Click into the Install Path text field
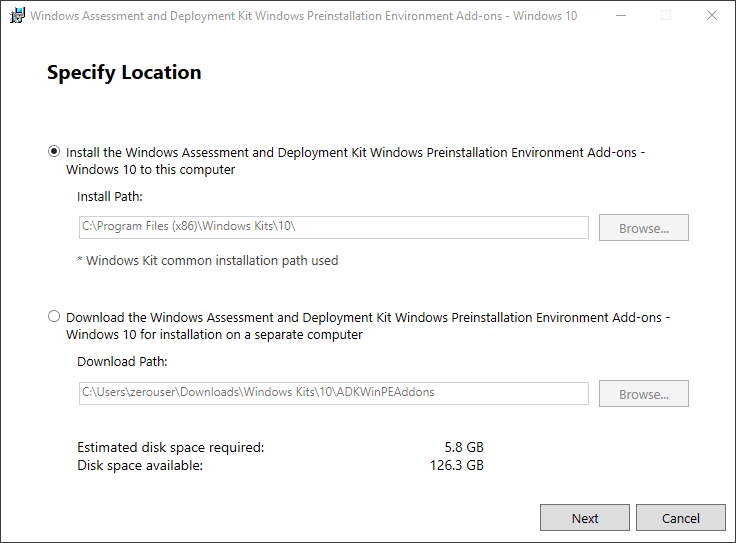Image resolution: width=736 pixels, height=543 pixels. coord(333,227)
